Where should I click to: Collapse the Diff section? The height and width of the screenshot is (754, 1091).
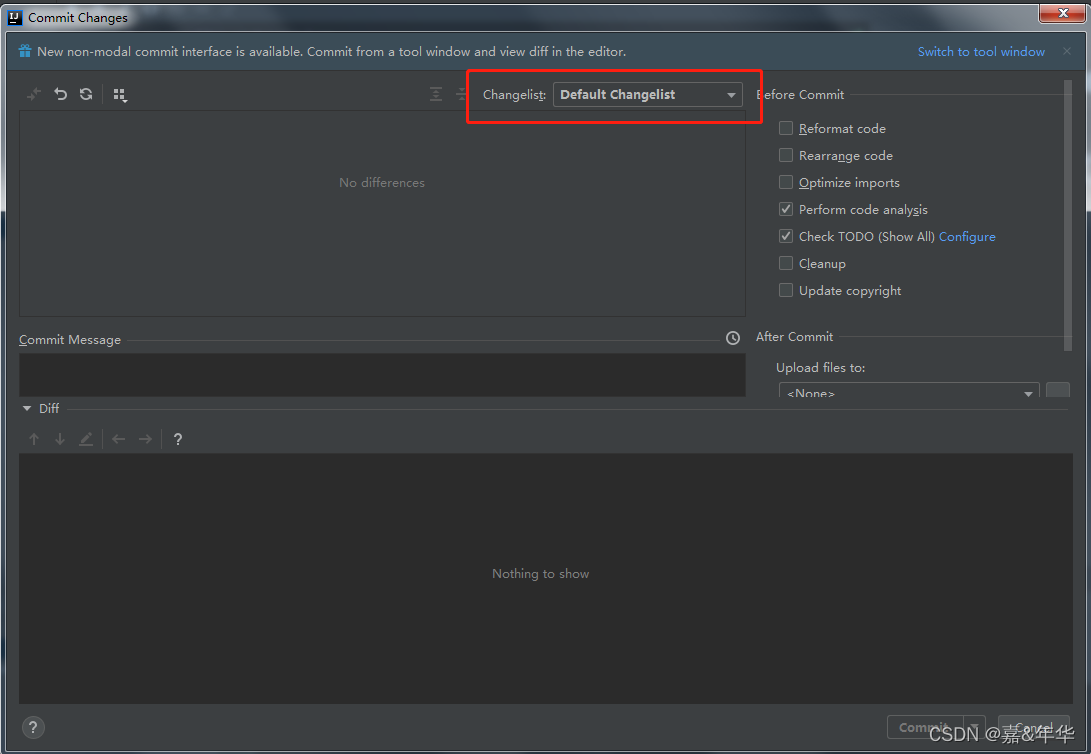[27, 408]
